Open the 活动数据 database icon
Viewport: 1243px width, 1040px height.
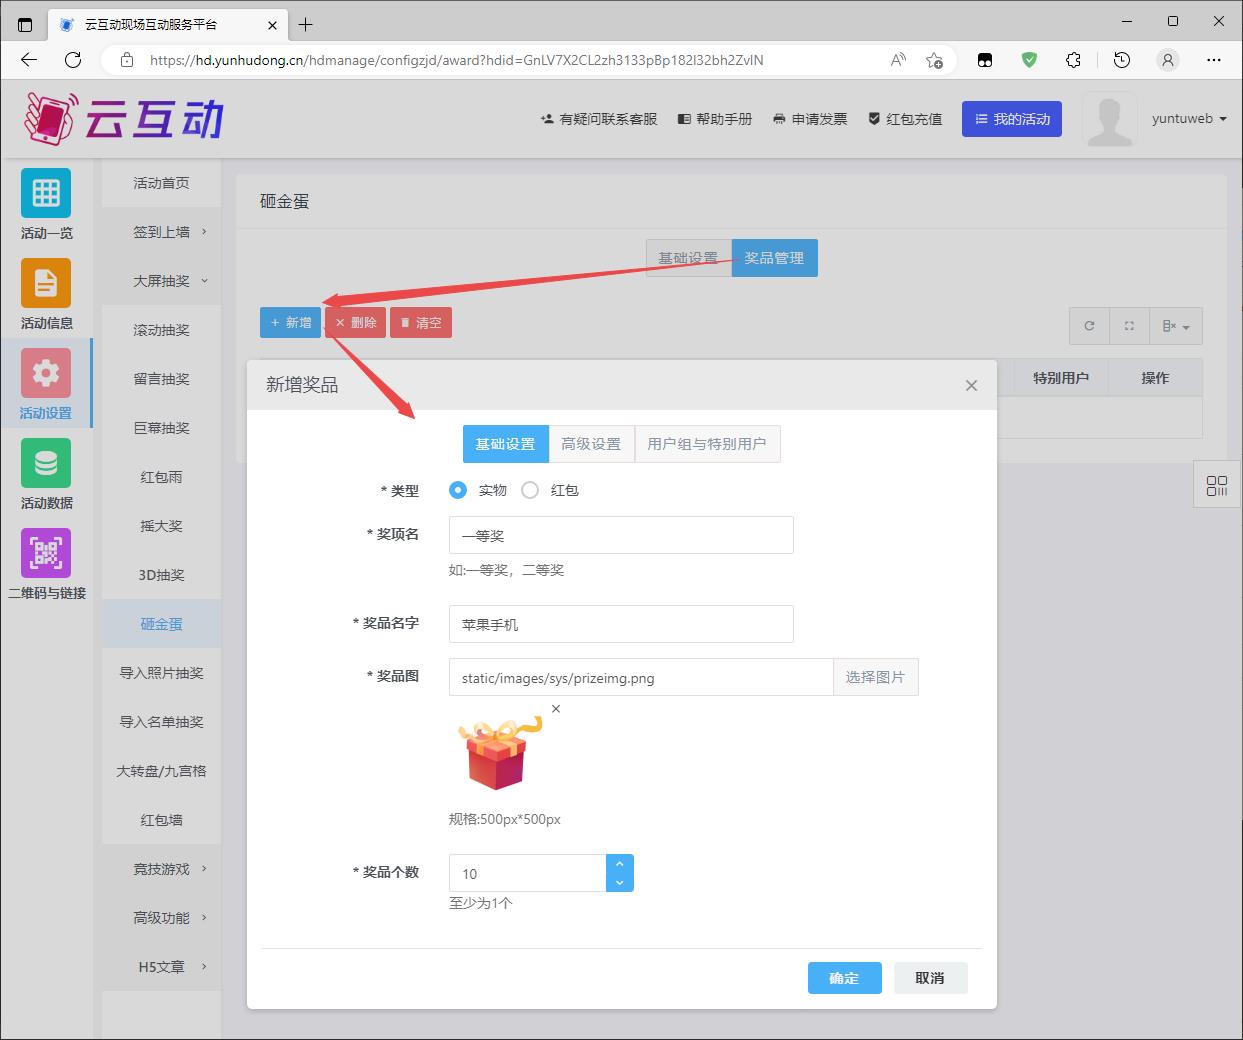(46, 463)
